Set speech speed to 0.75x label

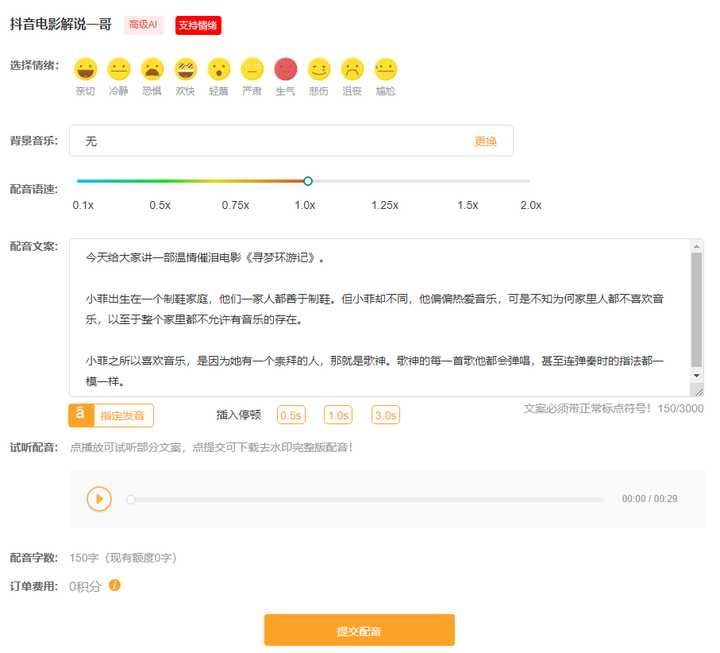(x=235, y=205)
